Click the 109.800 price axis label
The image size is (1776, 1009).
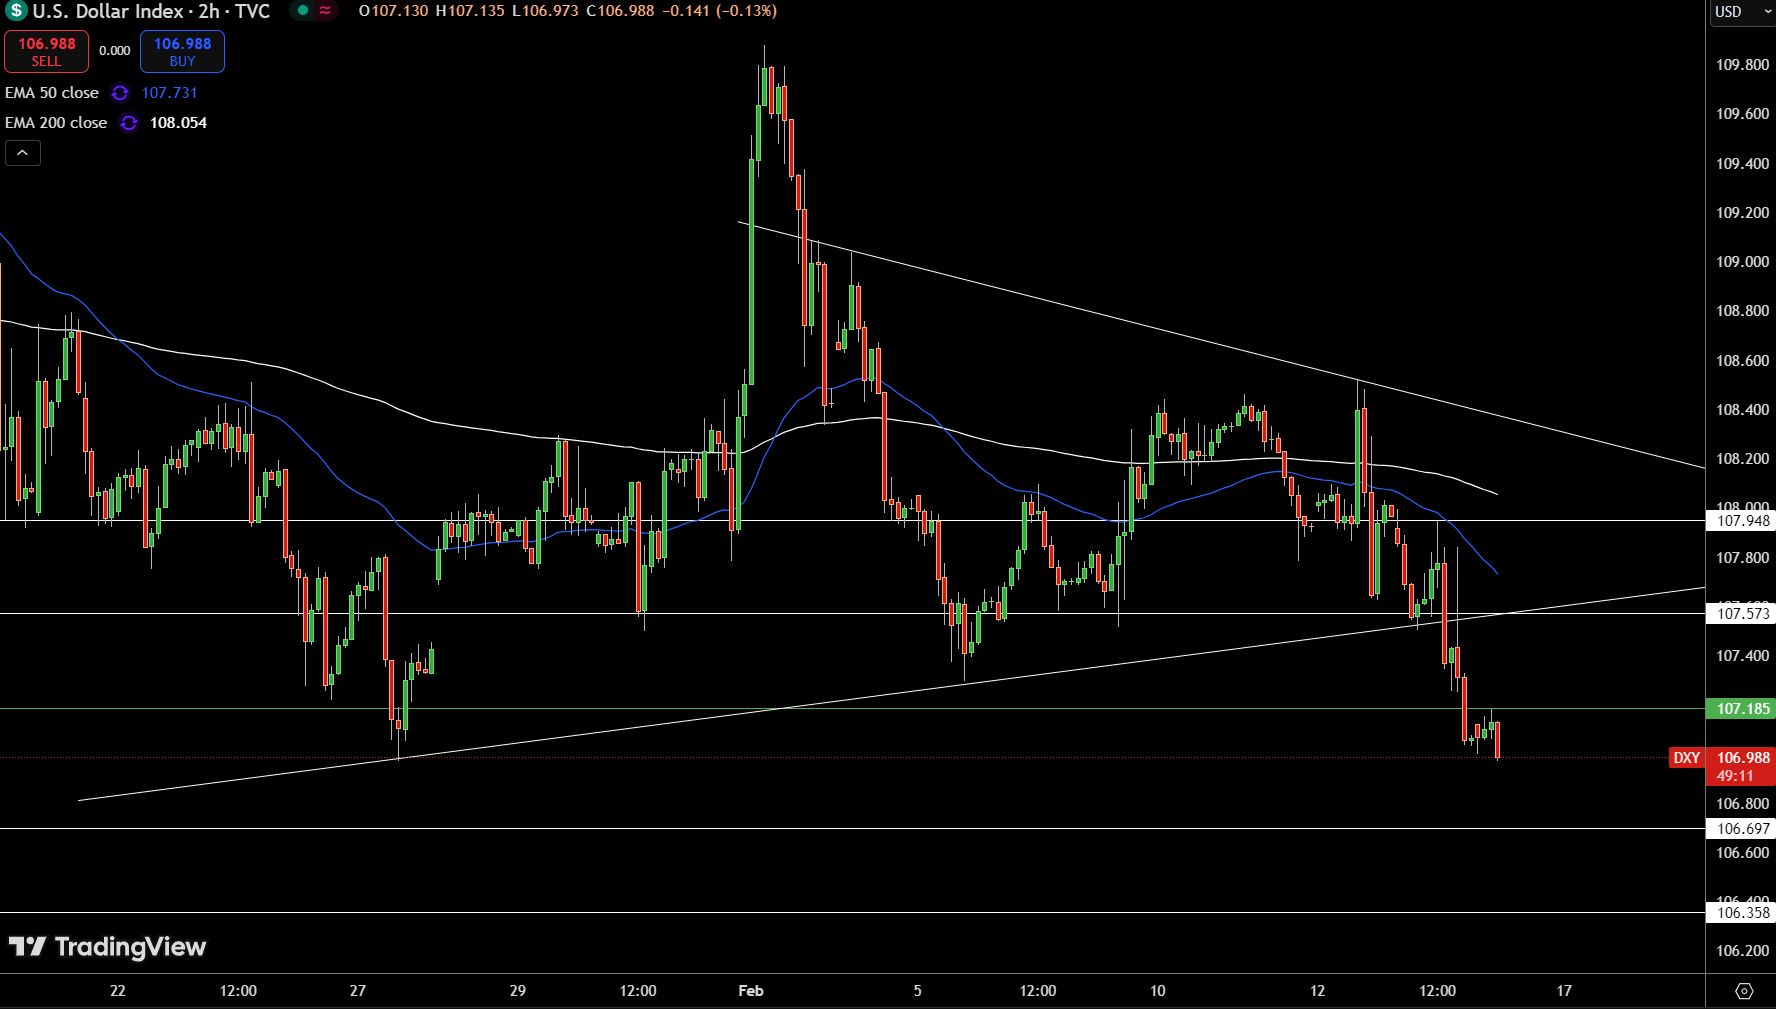point(1742,65)
